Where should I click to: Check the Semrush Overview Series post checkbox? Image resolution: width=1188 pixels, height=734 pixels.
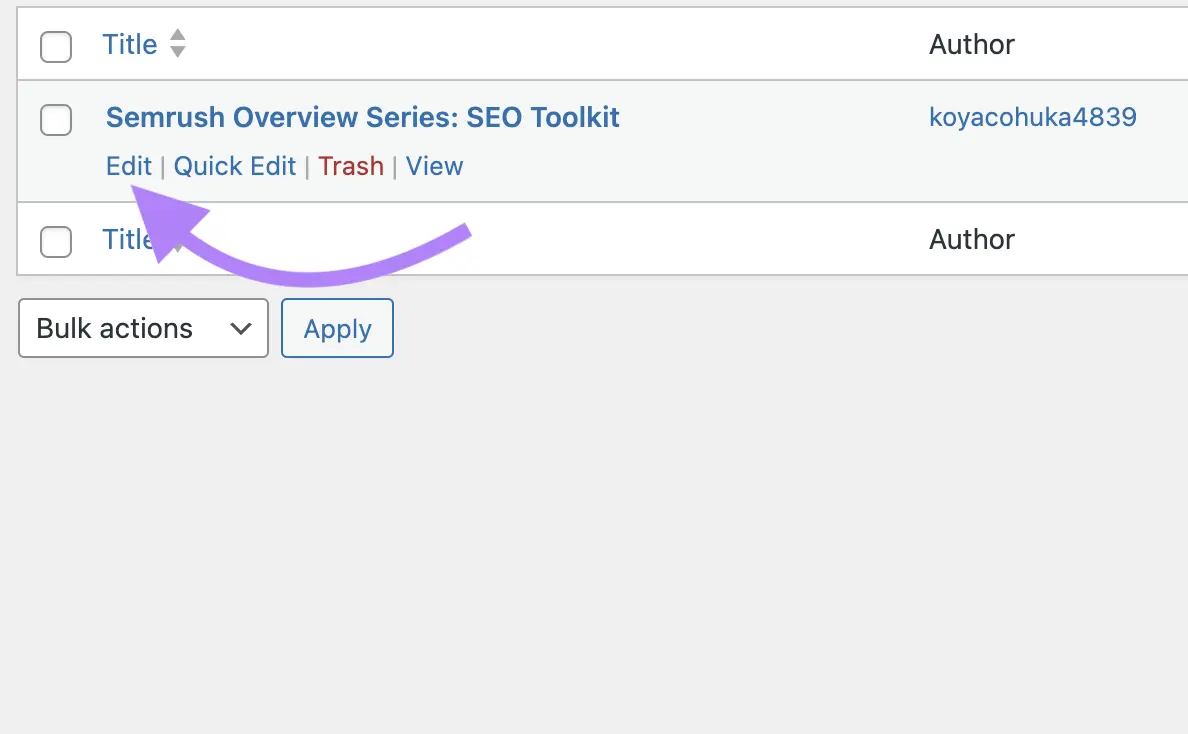pyautogui.click(x=56, y=119)
